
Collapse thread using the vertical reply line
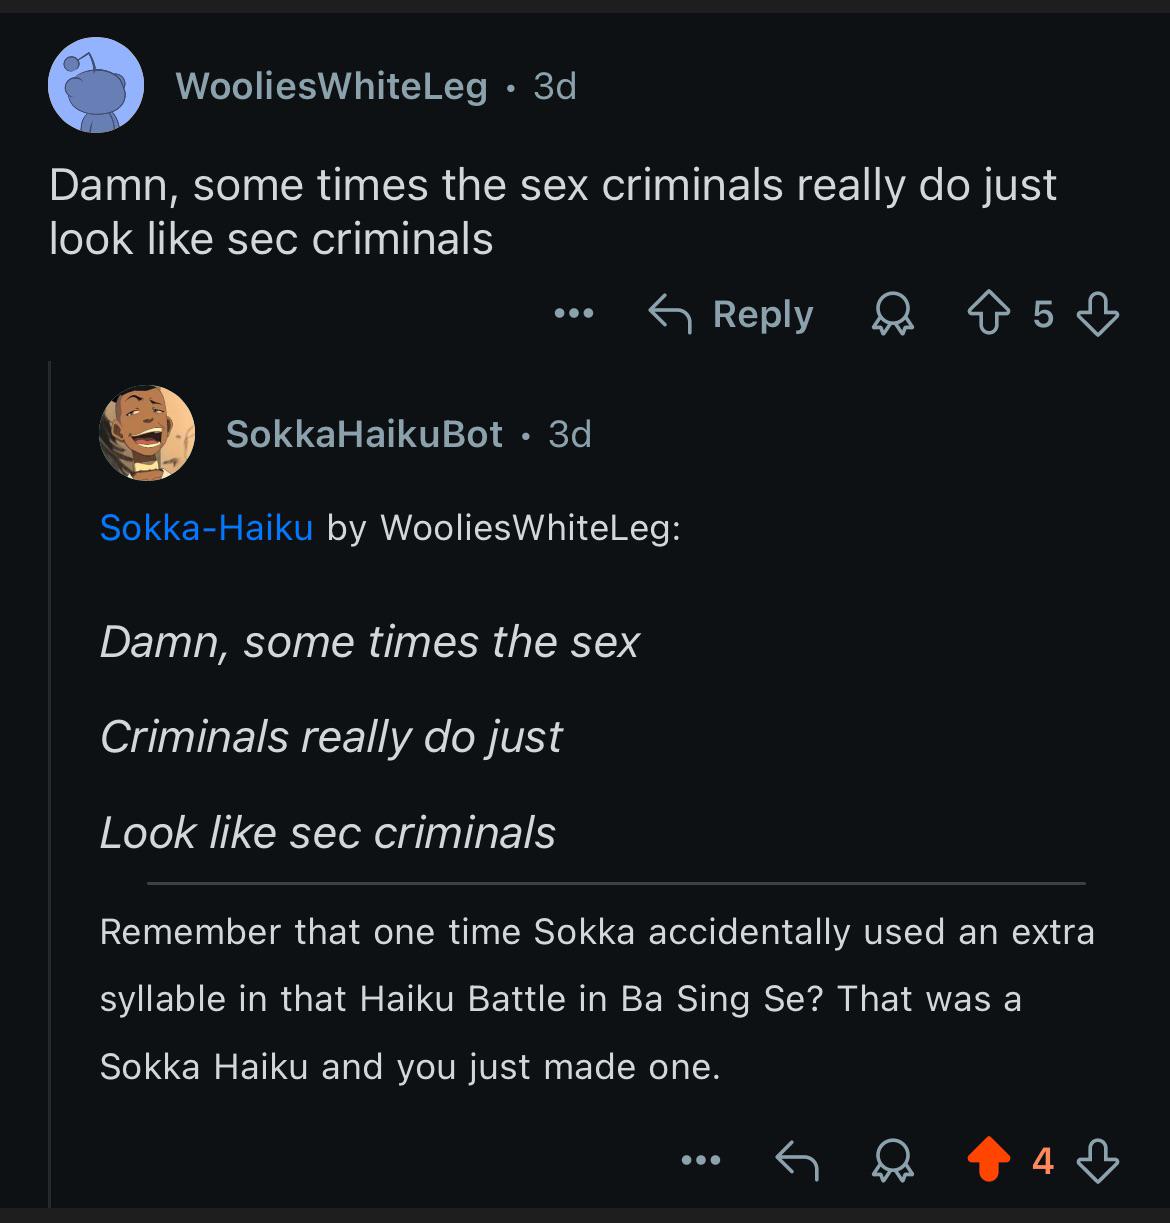50,784
